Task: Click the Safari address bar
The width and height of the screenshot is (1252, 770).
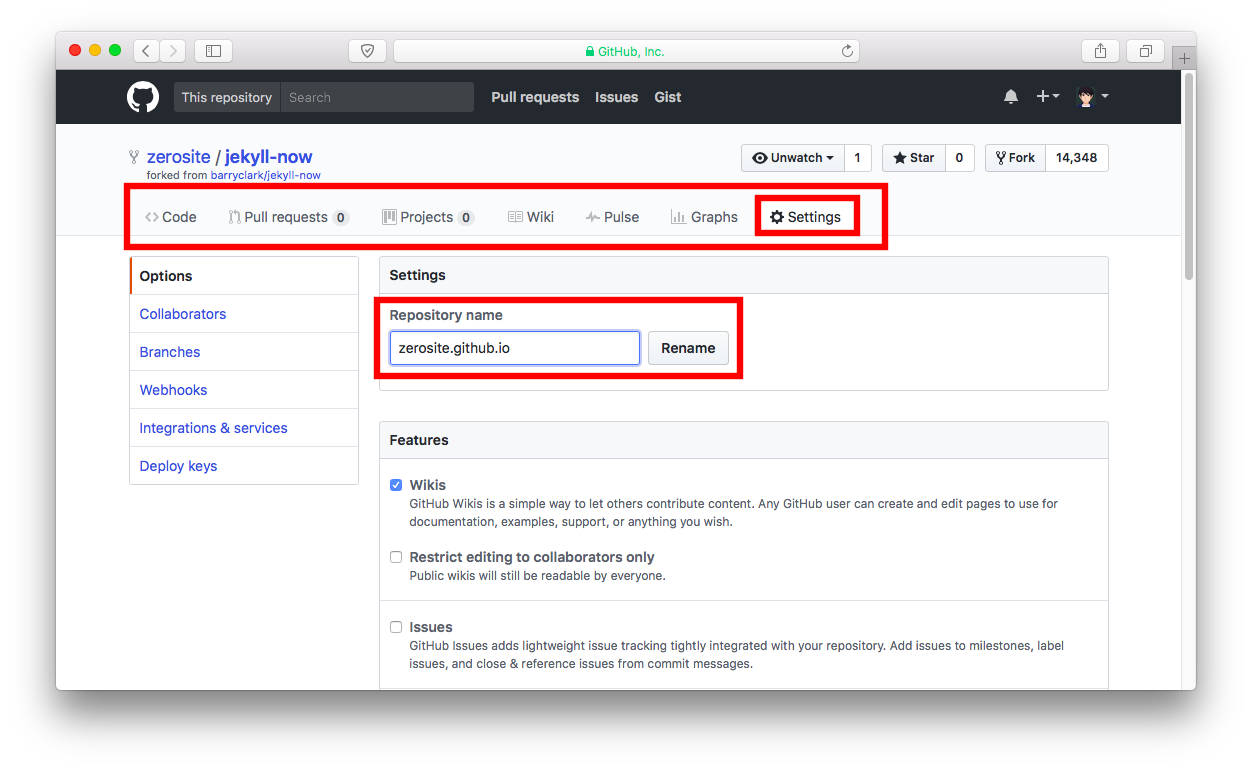Action: tap(626, 51)
